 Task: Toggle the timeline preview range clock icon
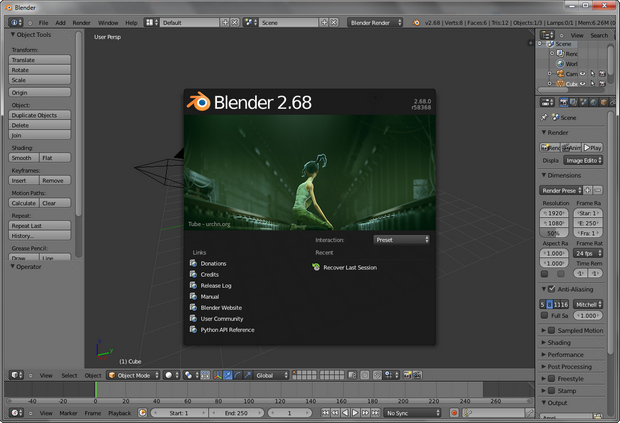pos(142,413)
